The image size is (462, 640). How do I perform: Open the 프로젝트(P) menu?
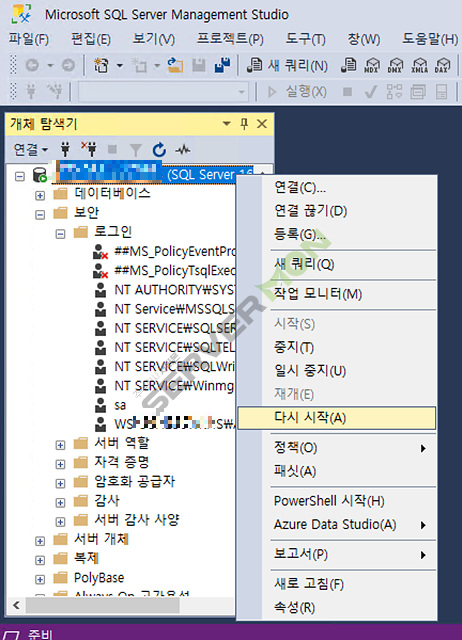click(230, 39)
